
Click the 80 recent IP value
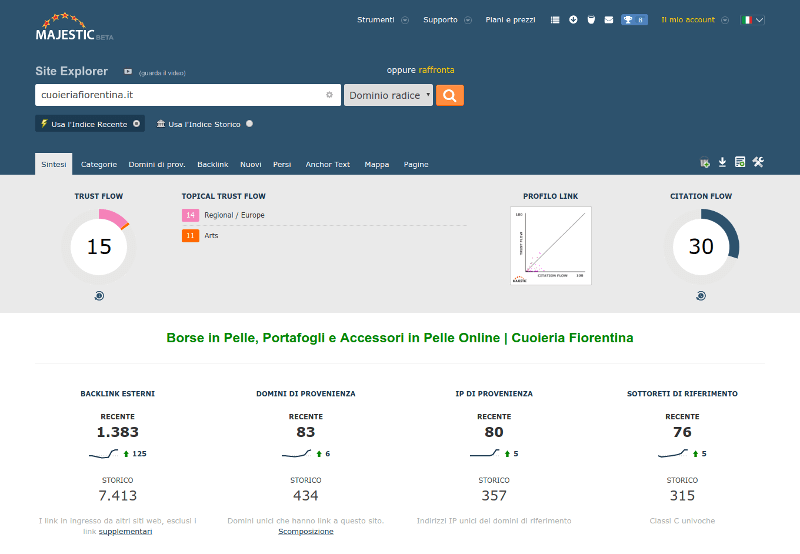click(494, 432)
